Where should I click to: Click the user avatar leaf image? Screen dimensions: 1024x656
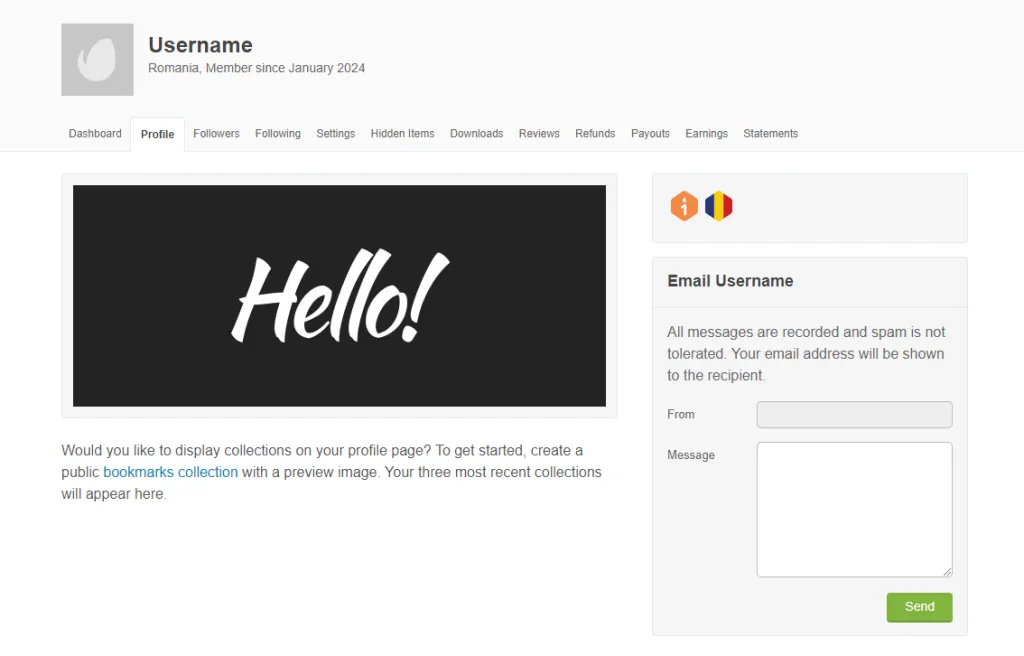tap(97, 60)
